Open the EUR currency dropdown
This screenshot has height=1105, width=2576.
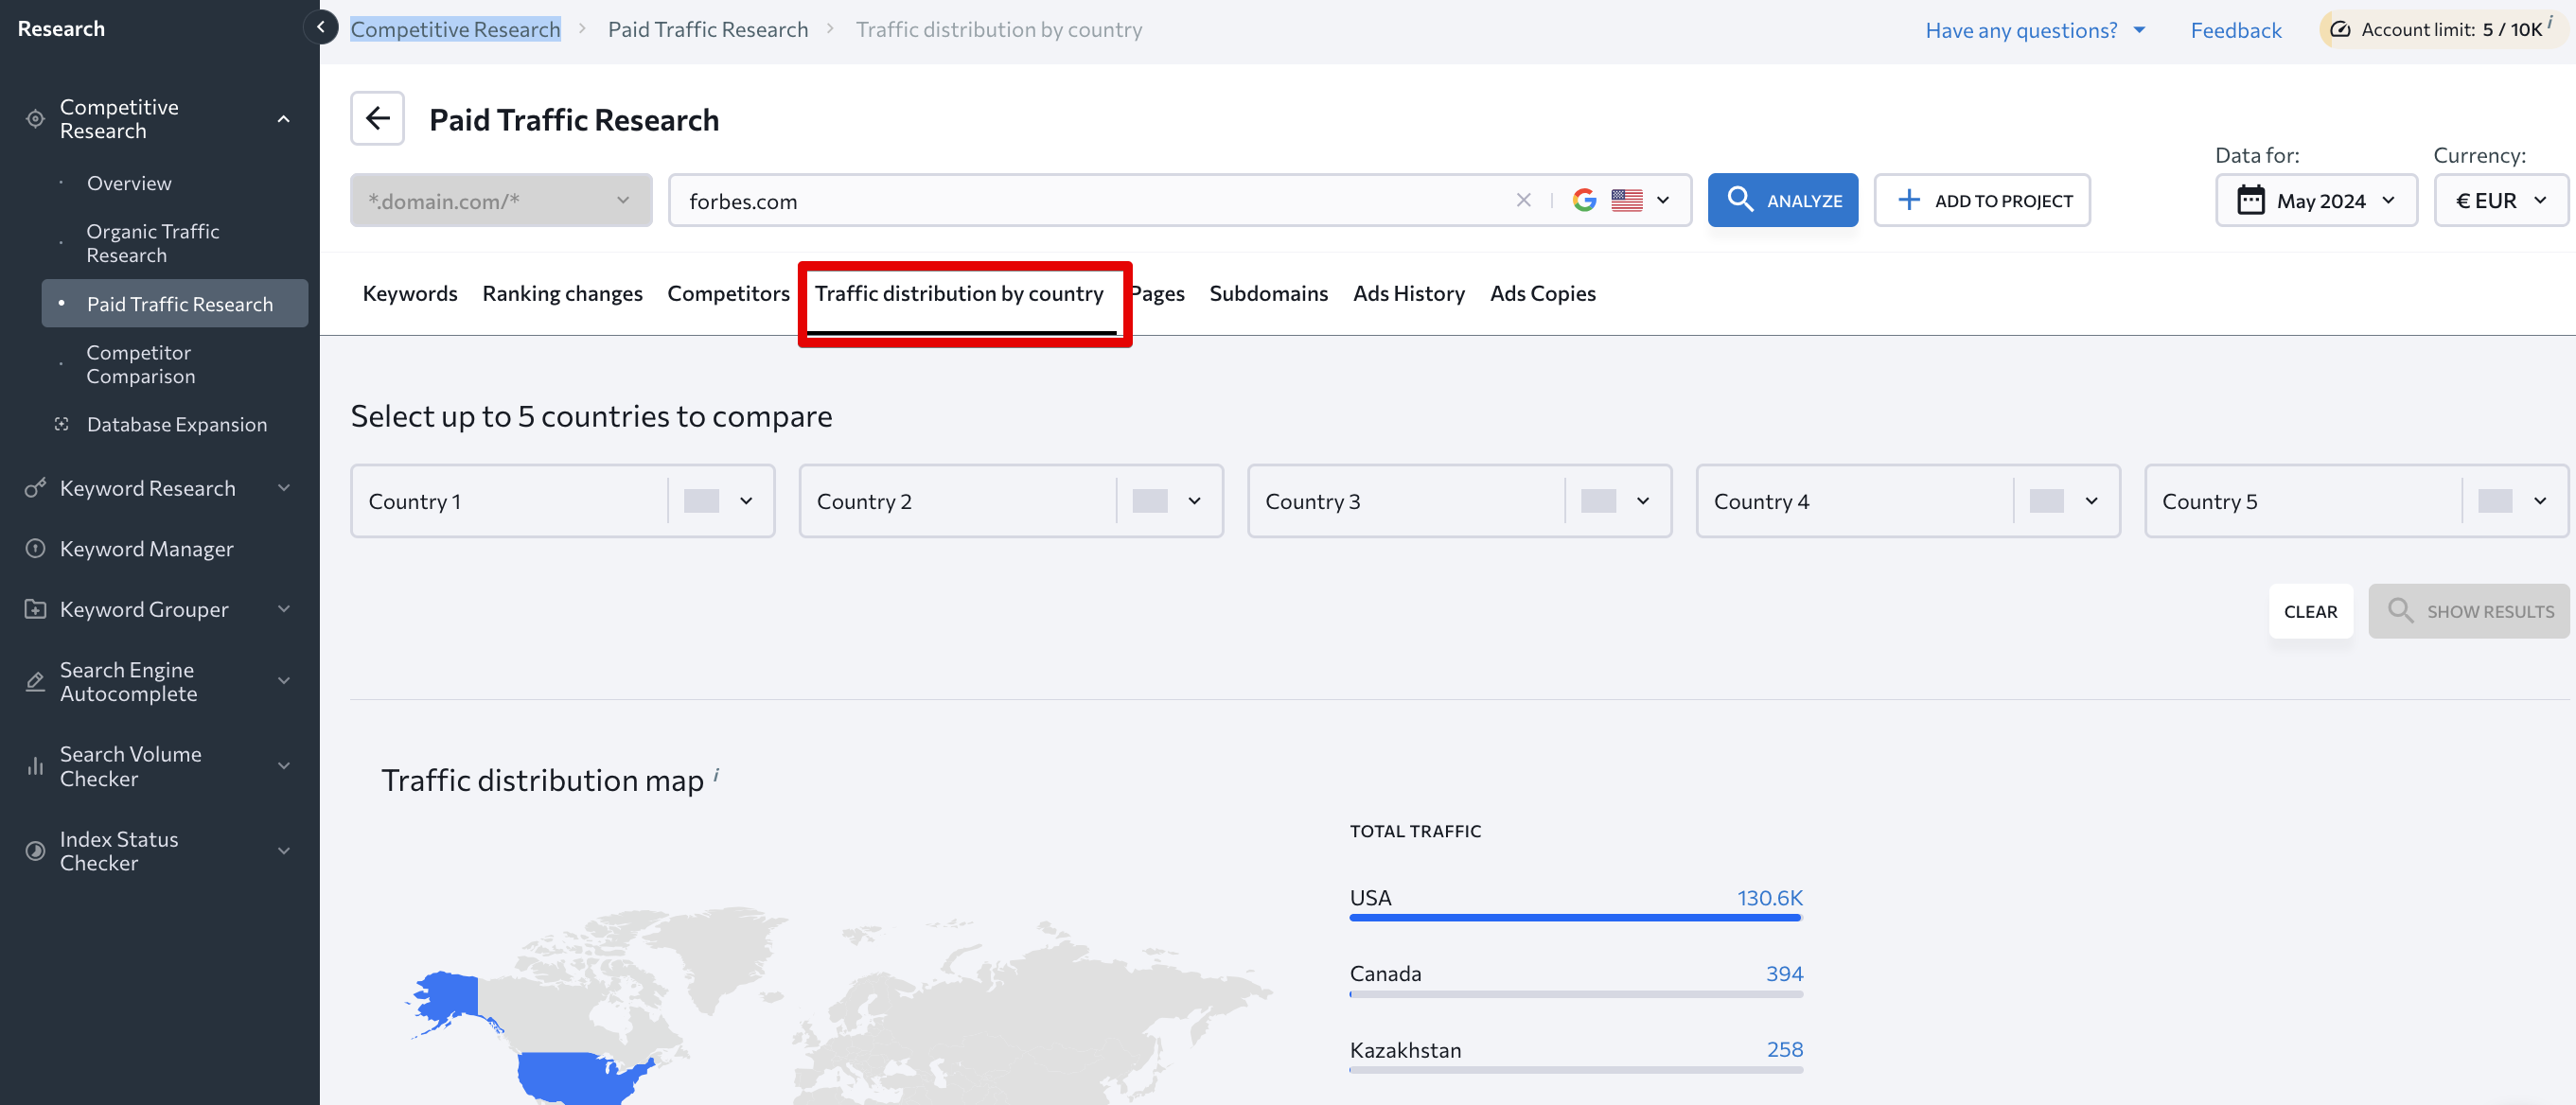pyautogui.click(x=2500, y=200)
